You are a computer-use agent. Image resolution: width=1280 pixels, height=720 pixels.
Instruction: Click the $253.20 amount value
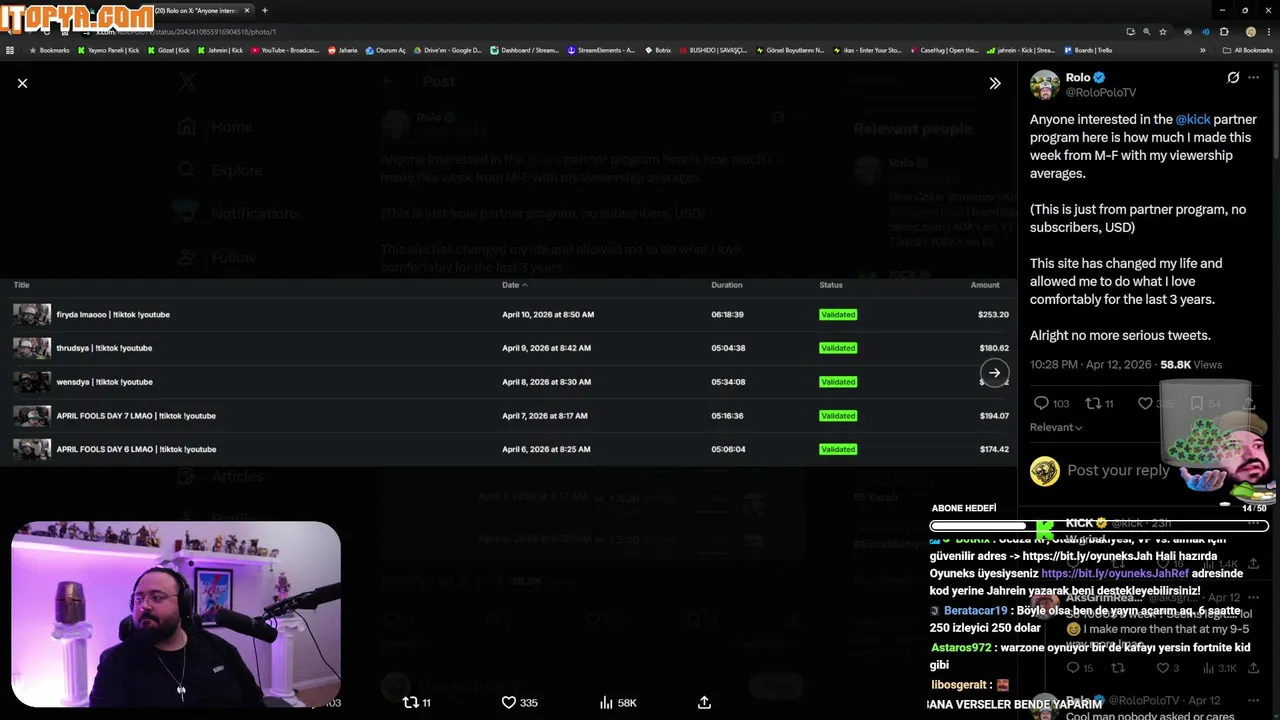coord(993,314)
